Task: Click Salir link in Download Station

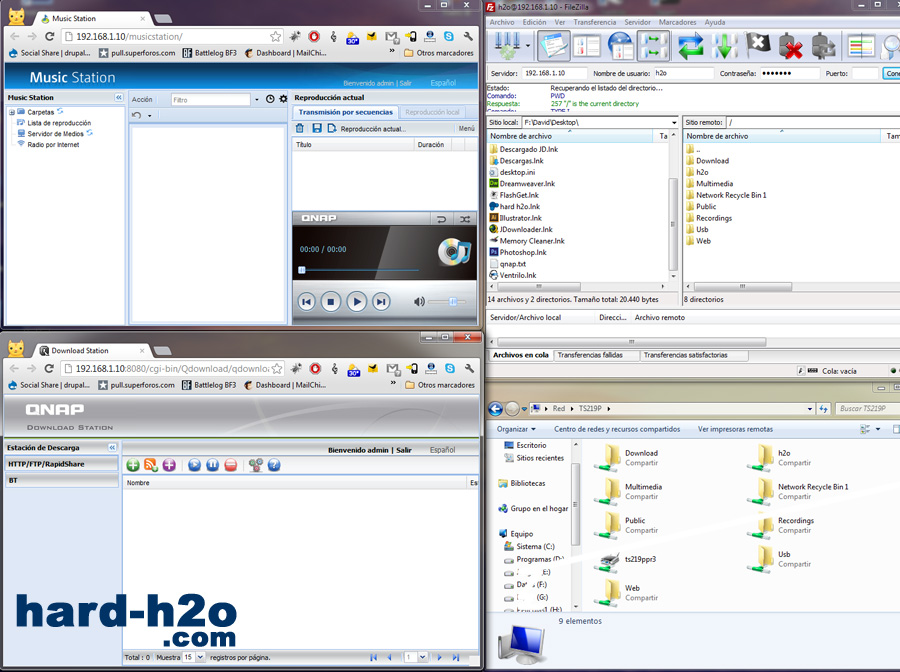Action: (x=404, y=450)
